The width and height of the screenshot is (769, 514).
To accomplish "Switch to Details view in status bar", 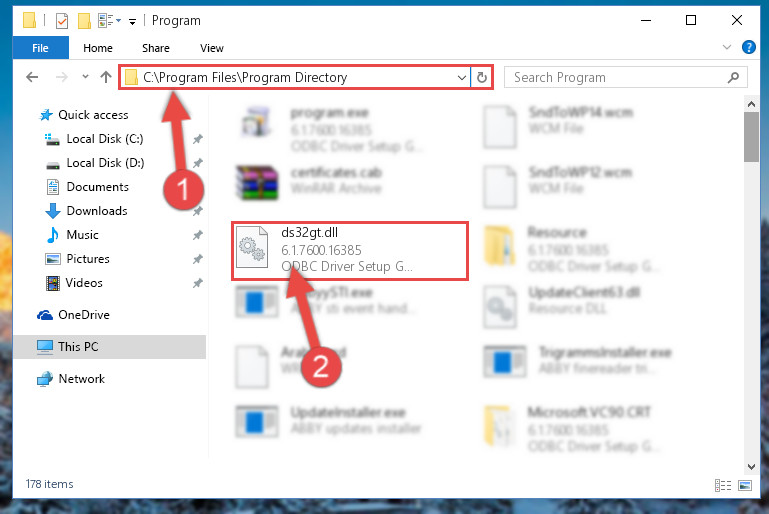I will [723, 485].
